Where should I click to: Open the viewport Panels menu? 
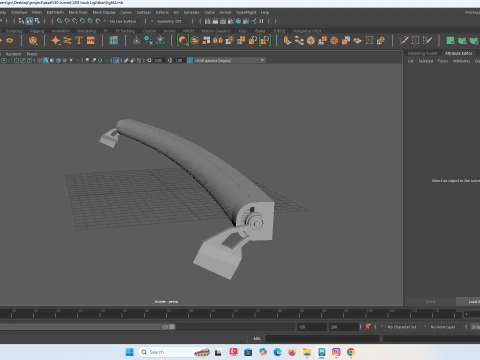click(x=32, y=54)
